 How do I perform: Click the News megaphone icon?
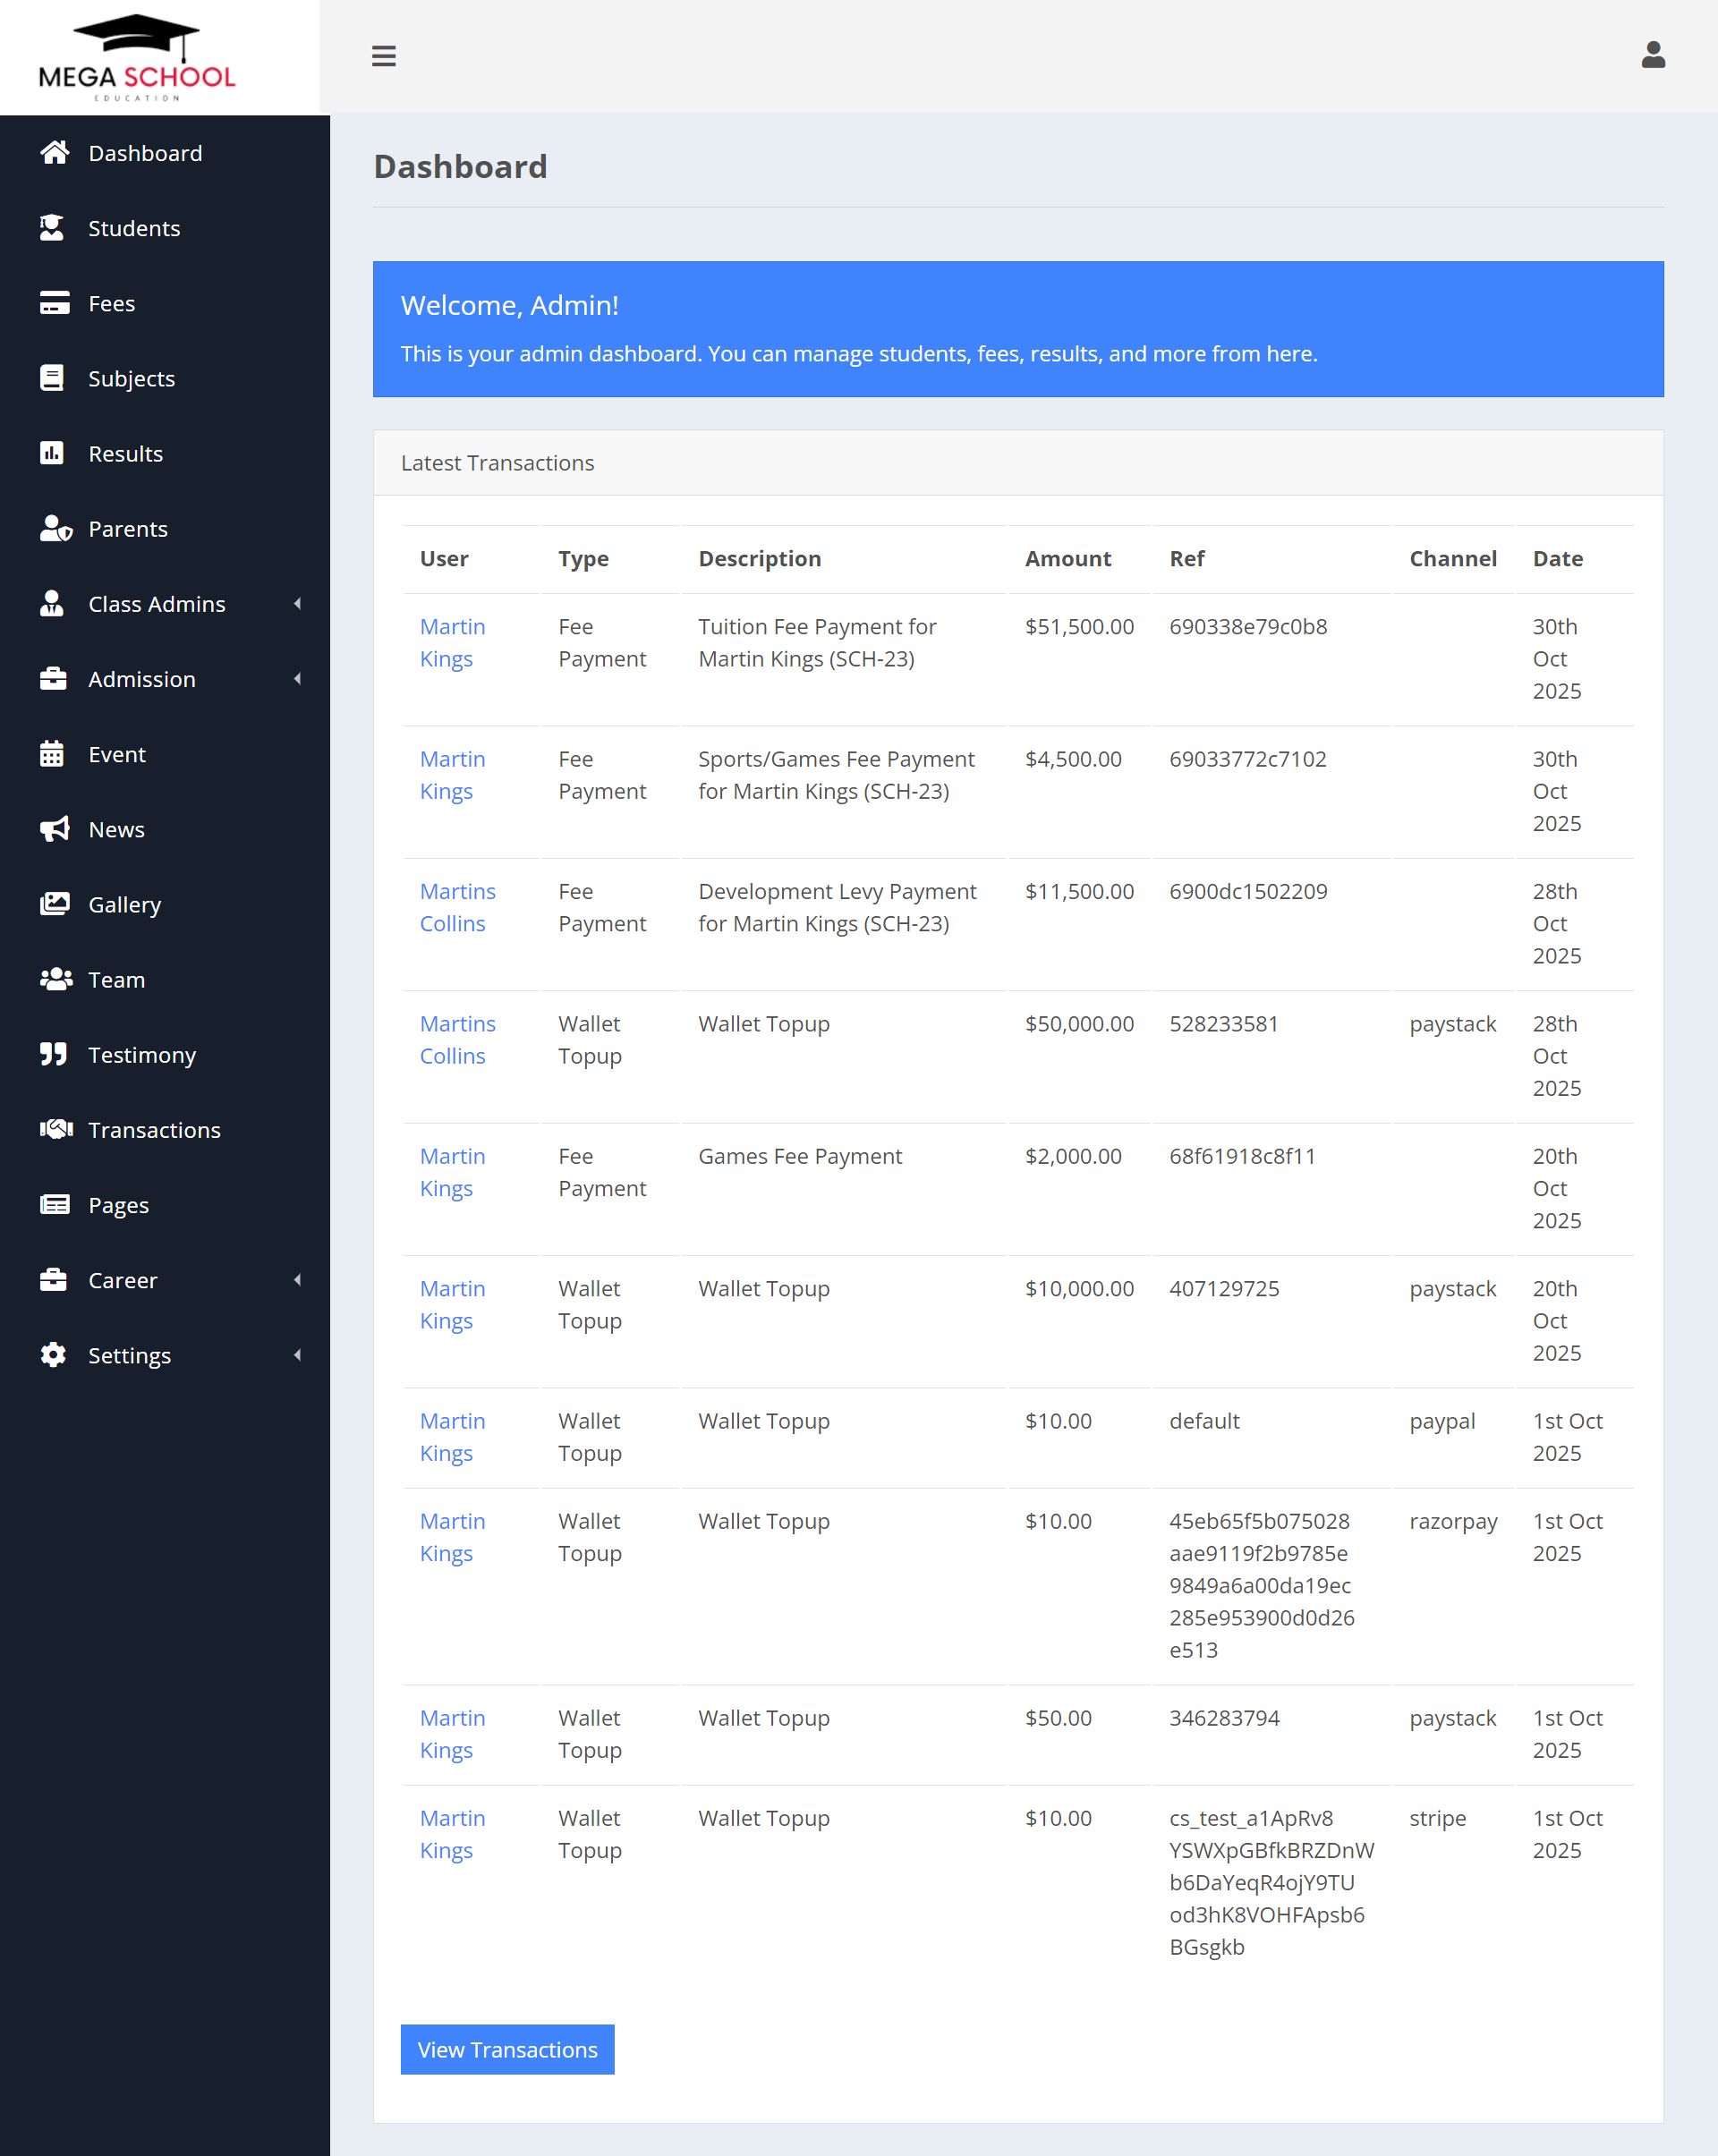click(54, 829)
